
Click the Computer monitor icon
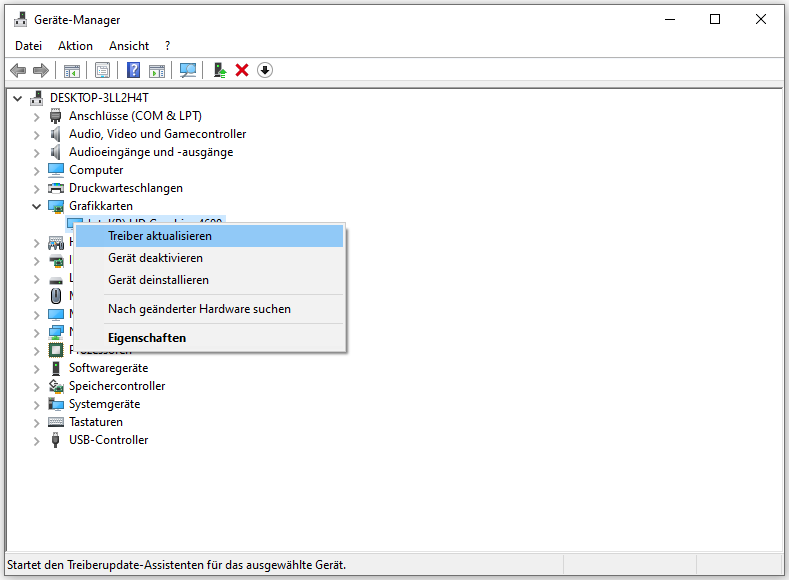coord(56,170)
